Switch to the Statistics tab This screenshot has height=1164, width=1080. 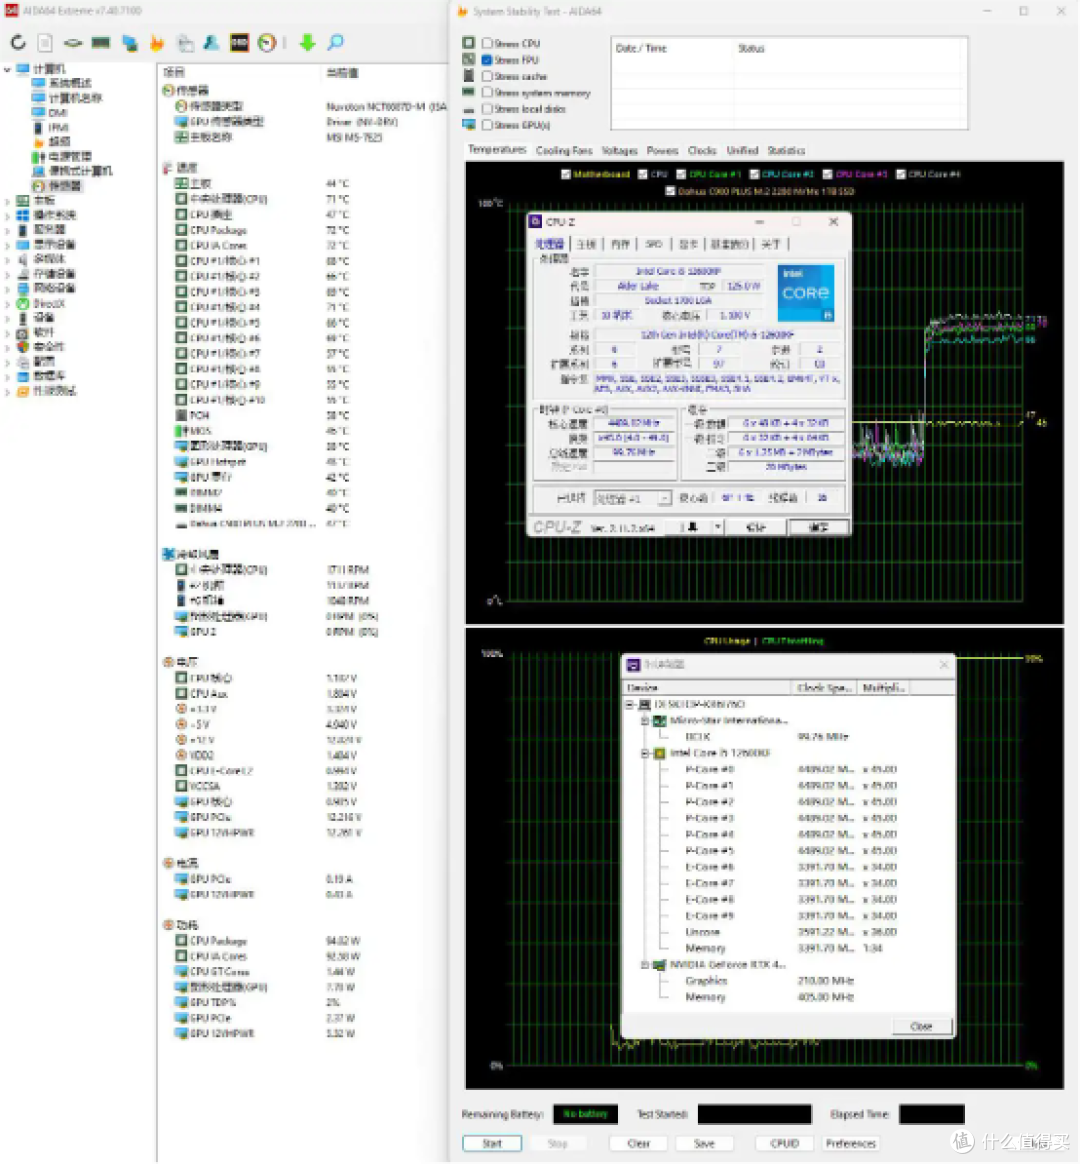click(x=786, y=151)
